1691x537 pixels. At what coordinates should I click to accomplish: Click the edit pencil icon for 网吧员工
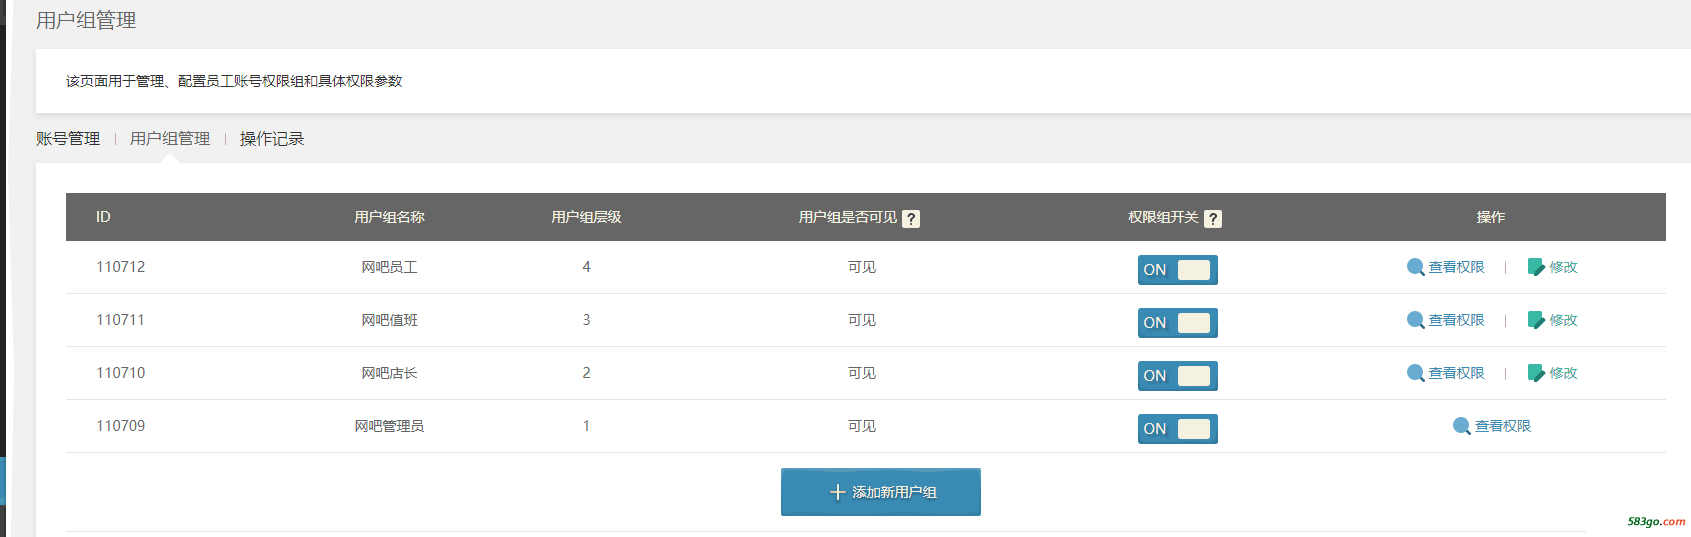[x=1536, y=267]
